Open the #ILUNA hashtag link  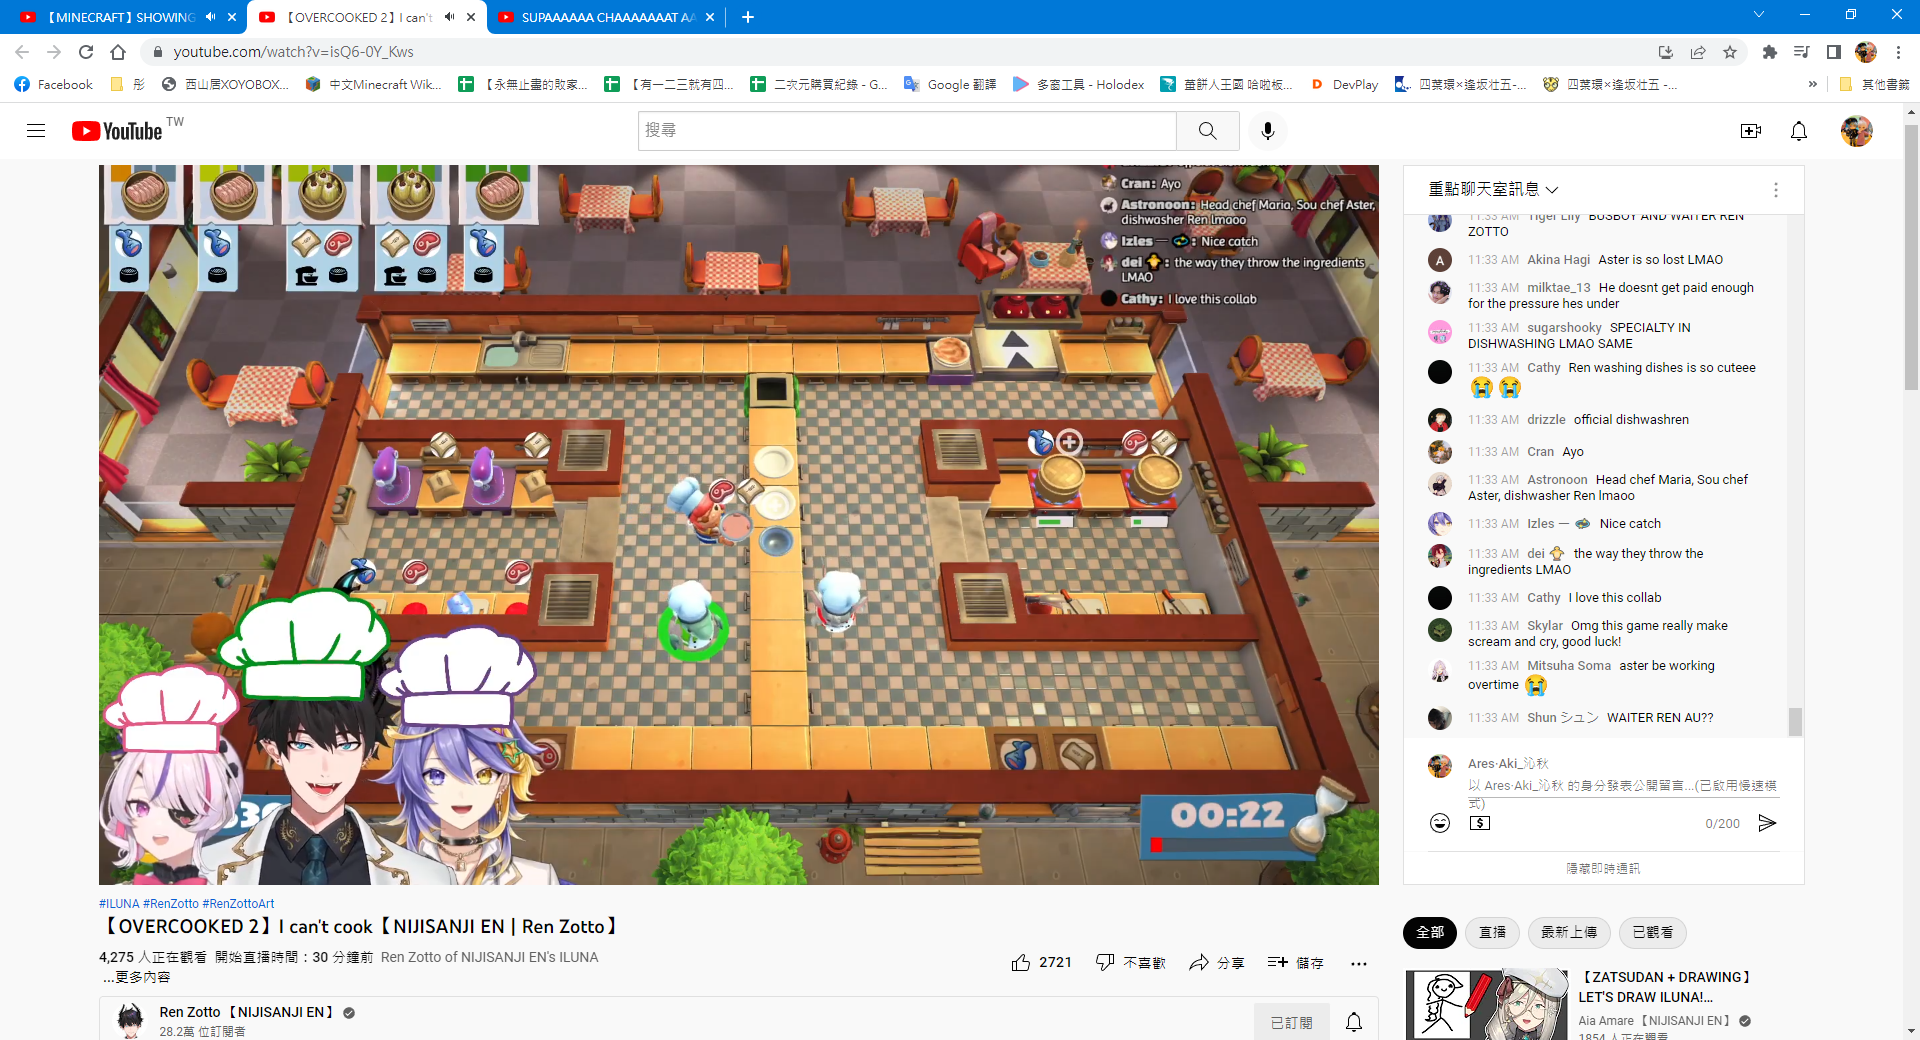point(119,904)
